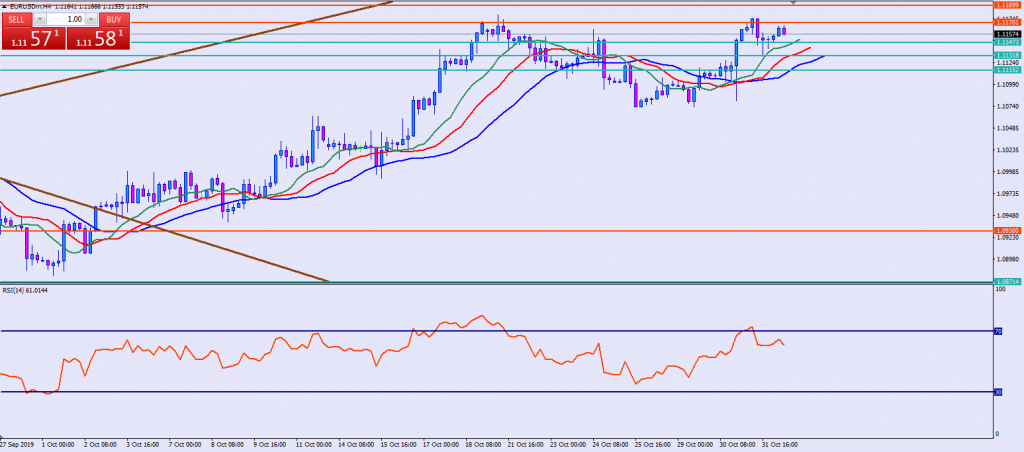The width and height of the screenshot is (1024, 452).
Task: Select the 1.11701 orange price level label
Action: click(x=1007, y=22)
